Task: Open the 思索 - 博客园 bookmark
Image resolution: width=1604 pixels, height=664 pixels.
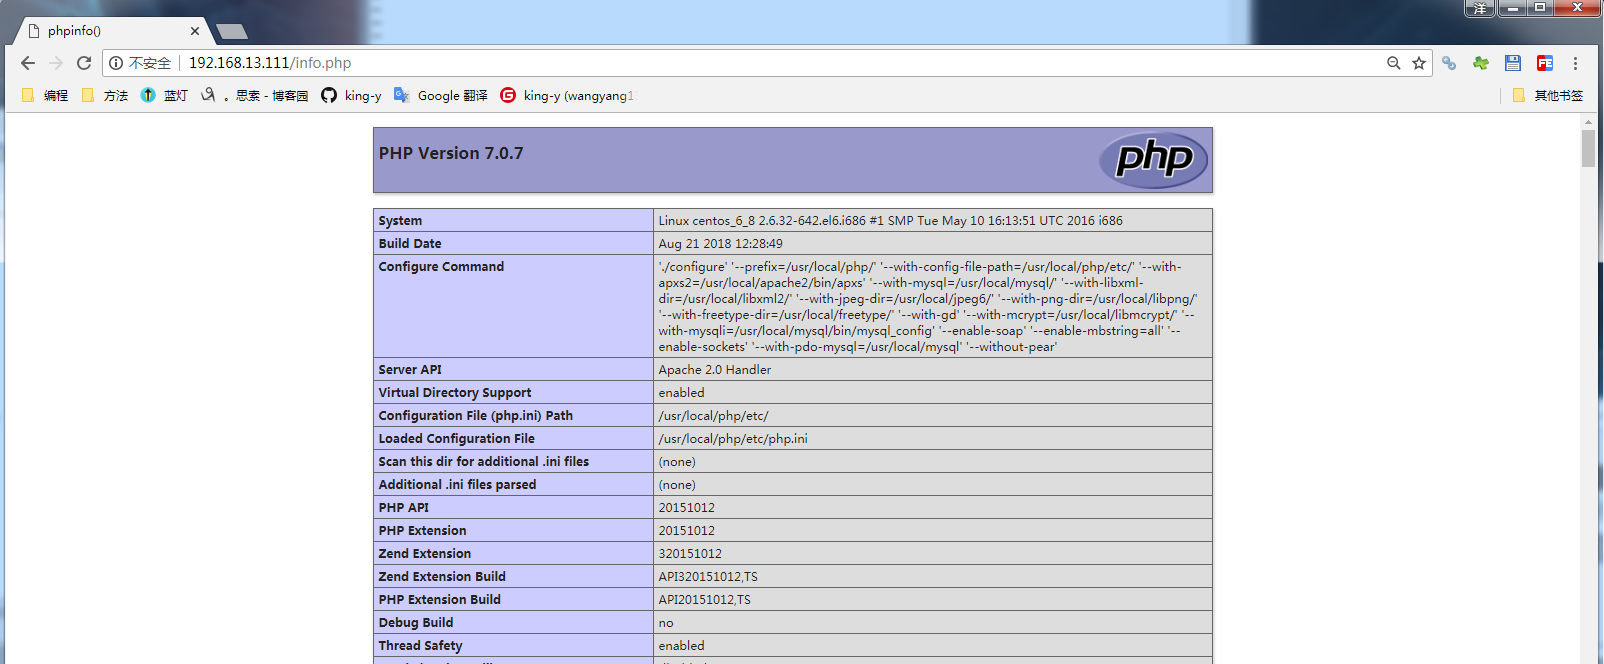Action: click(255, 95)
